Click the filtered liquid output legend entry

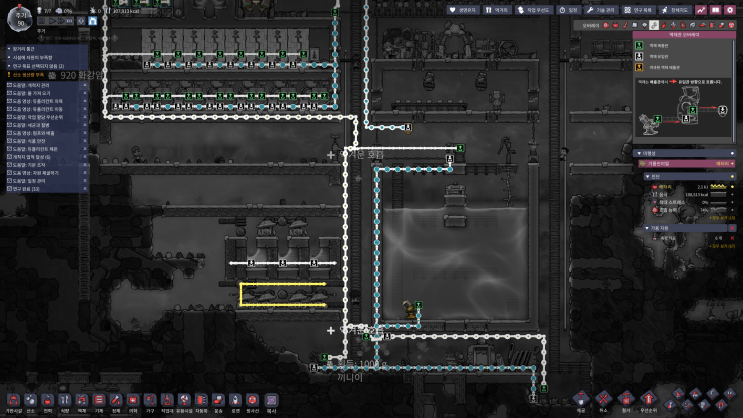click(x=663, y=67)
